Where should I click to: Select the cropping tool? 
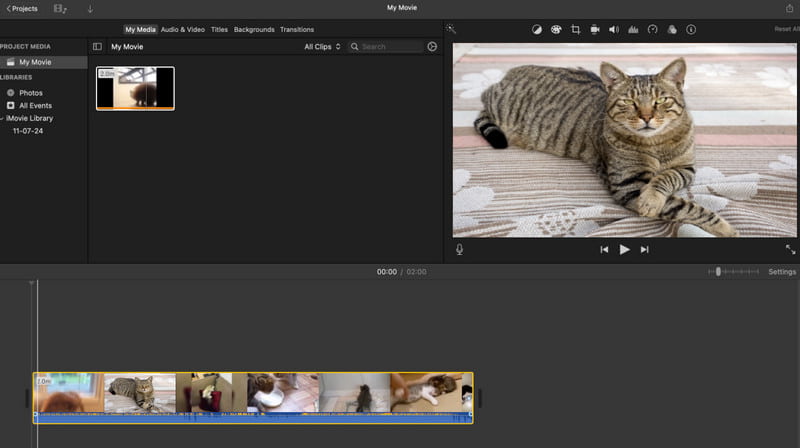pos(576,30)
